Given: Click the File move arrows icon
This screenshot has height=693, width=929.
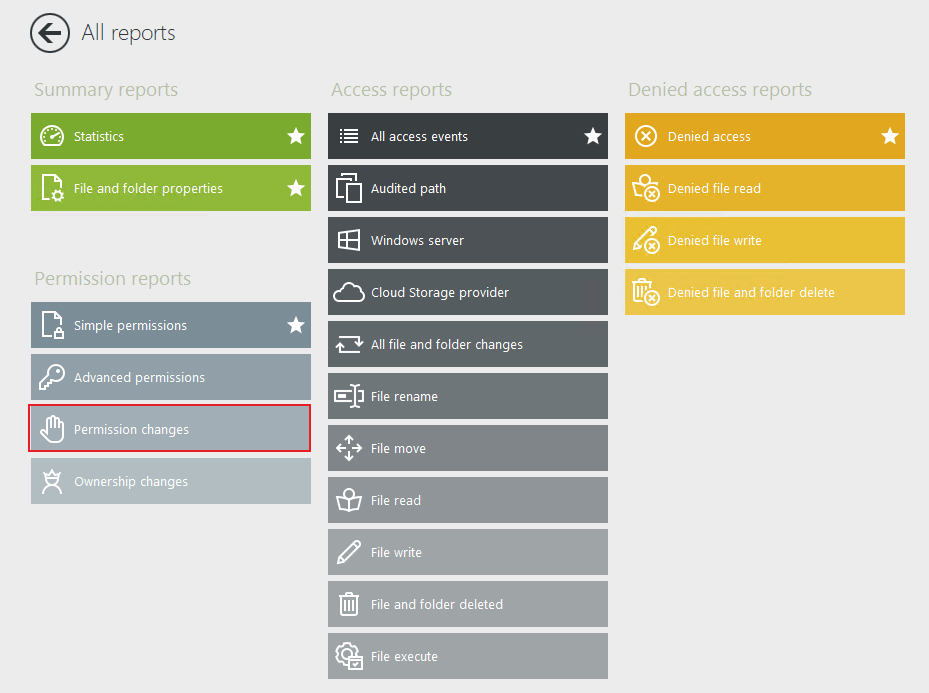Looking at the screenshot, I should tap(349, 448).
